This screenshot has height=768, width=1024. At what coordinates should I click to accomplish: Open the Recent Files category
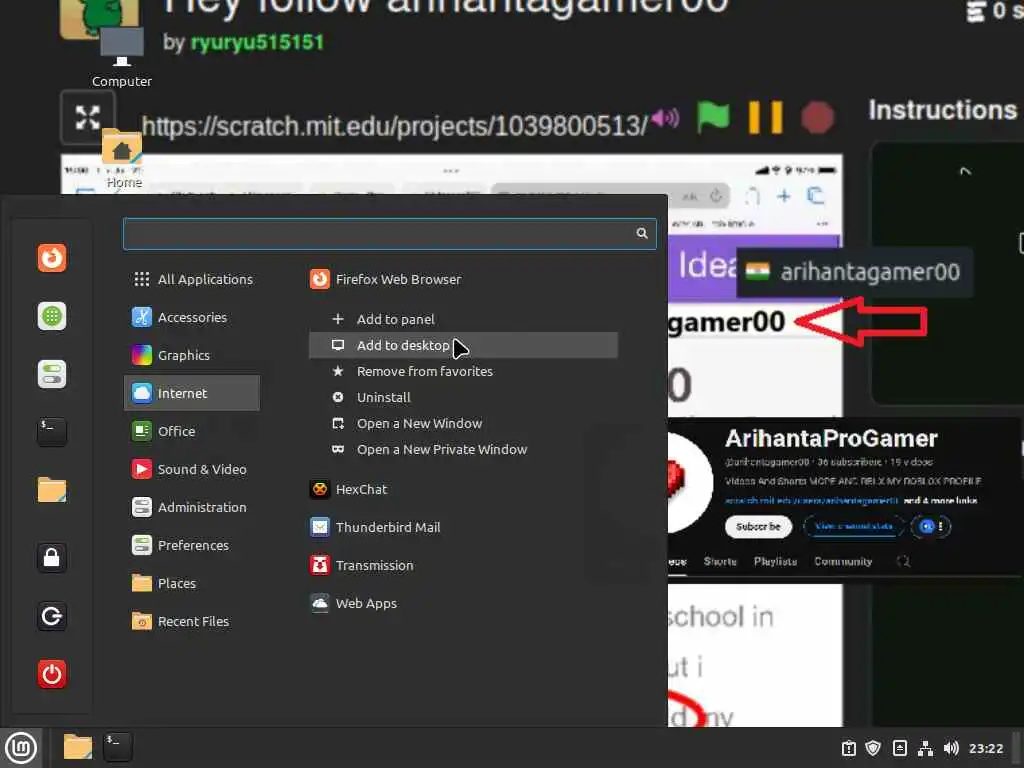tap(193, 621)
